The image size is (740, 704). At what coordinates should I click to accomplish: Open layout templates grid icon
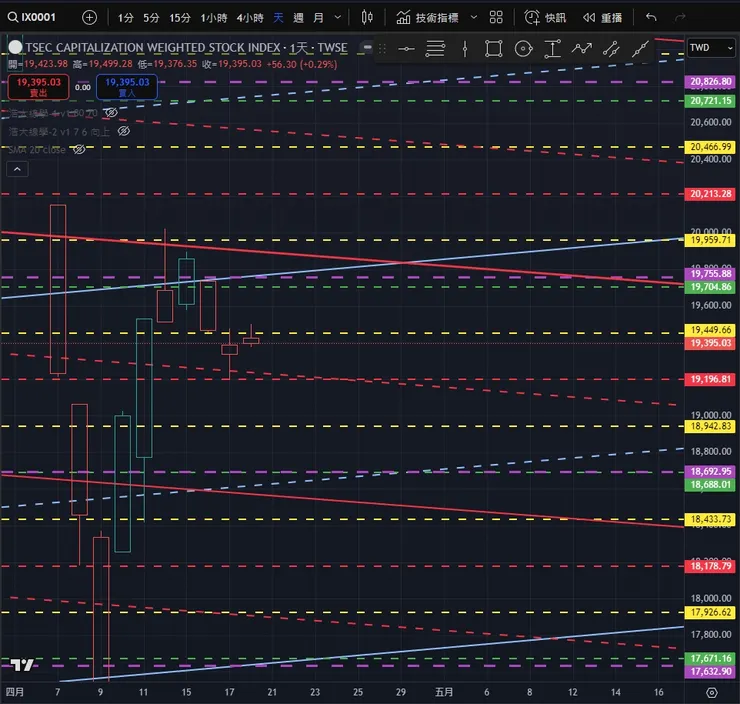pos(496,17)
